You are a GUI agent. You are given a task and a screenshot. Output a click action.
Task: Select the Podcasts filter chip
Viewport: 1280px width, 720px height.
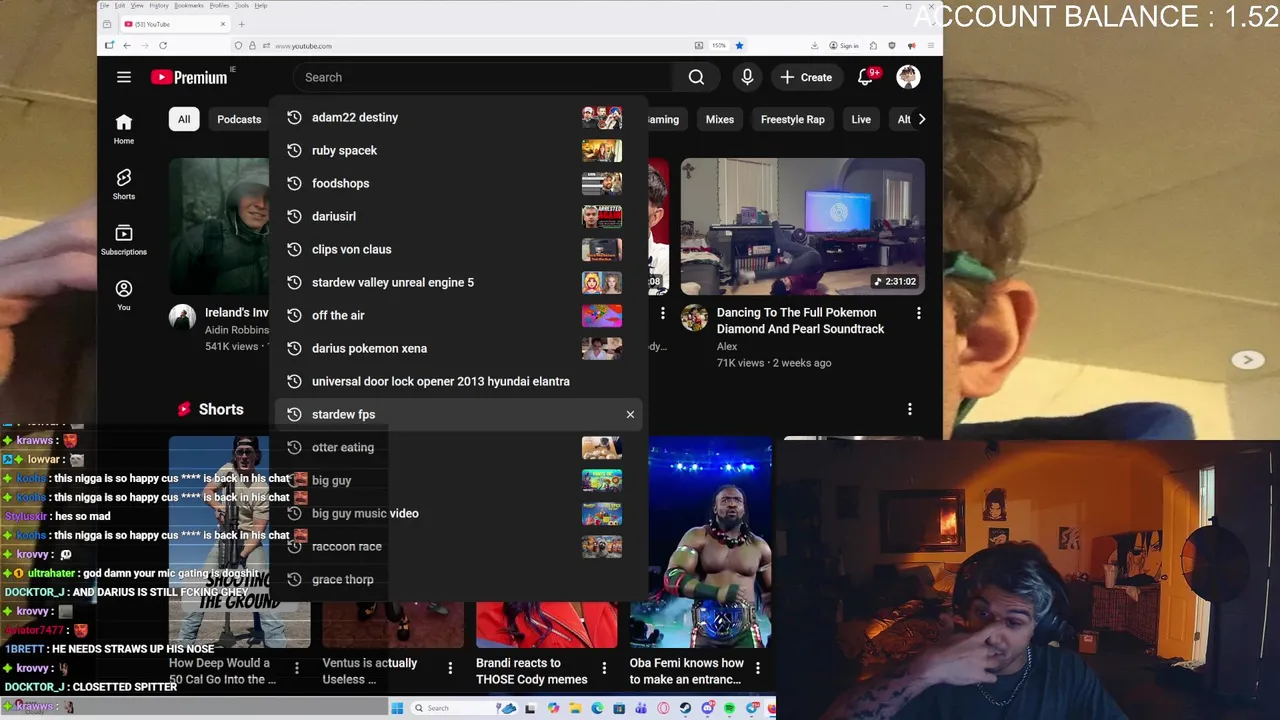point(239,119)
